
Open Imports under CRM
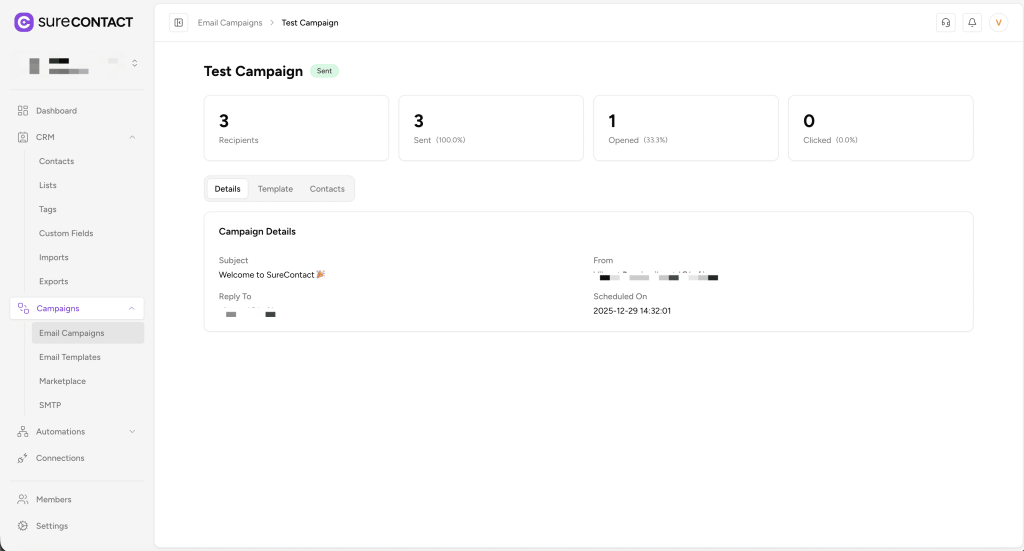pyautogui.click(x=54, y=258)
